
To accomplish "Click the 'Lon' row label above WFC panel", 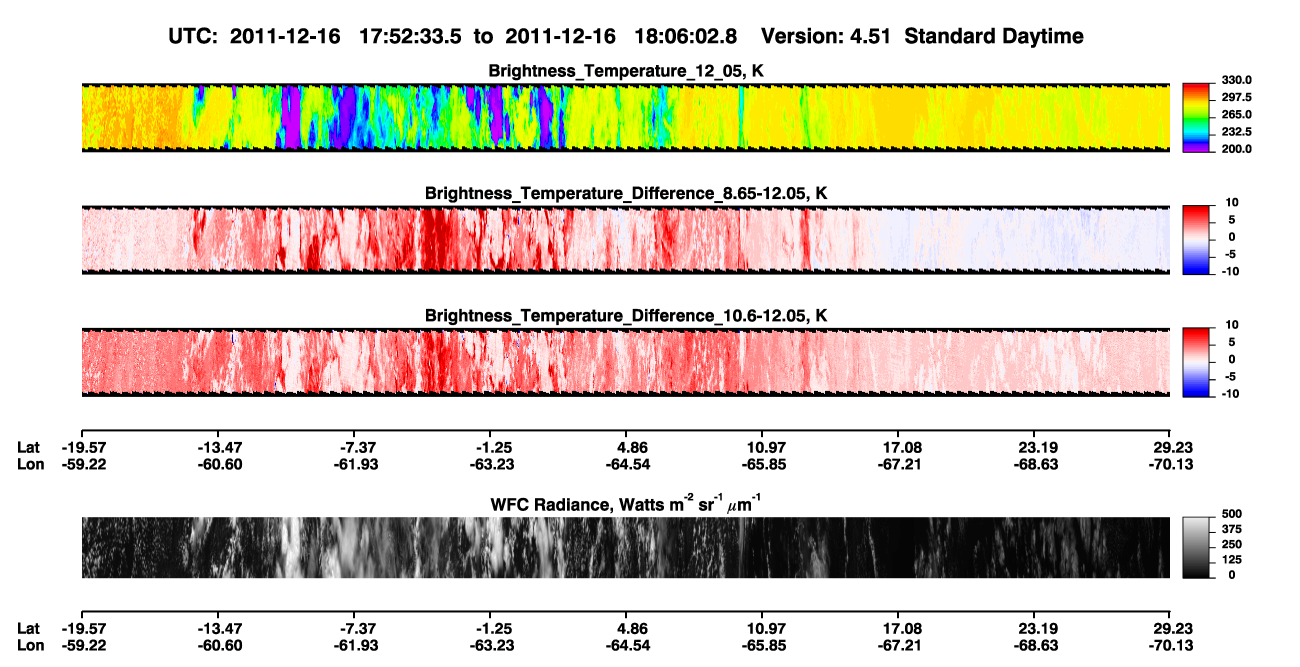I will (28, 464).
